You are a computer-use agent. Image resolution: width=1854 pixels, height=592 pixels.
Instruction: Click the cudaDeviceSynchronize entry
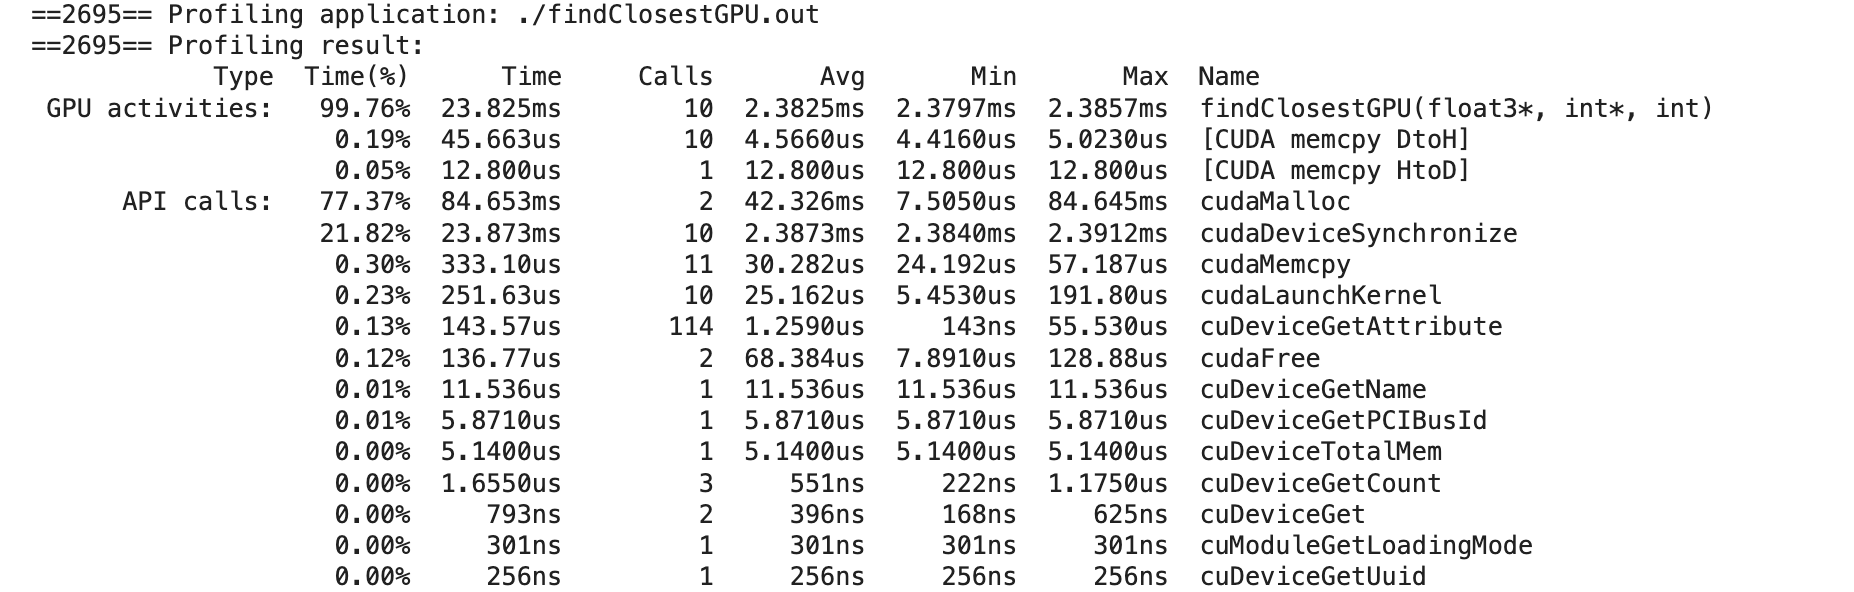click(1358, 234)
